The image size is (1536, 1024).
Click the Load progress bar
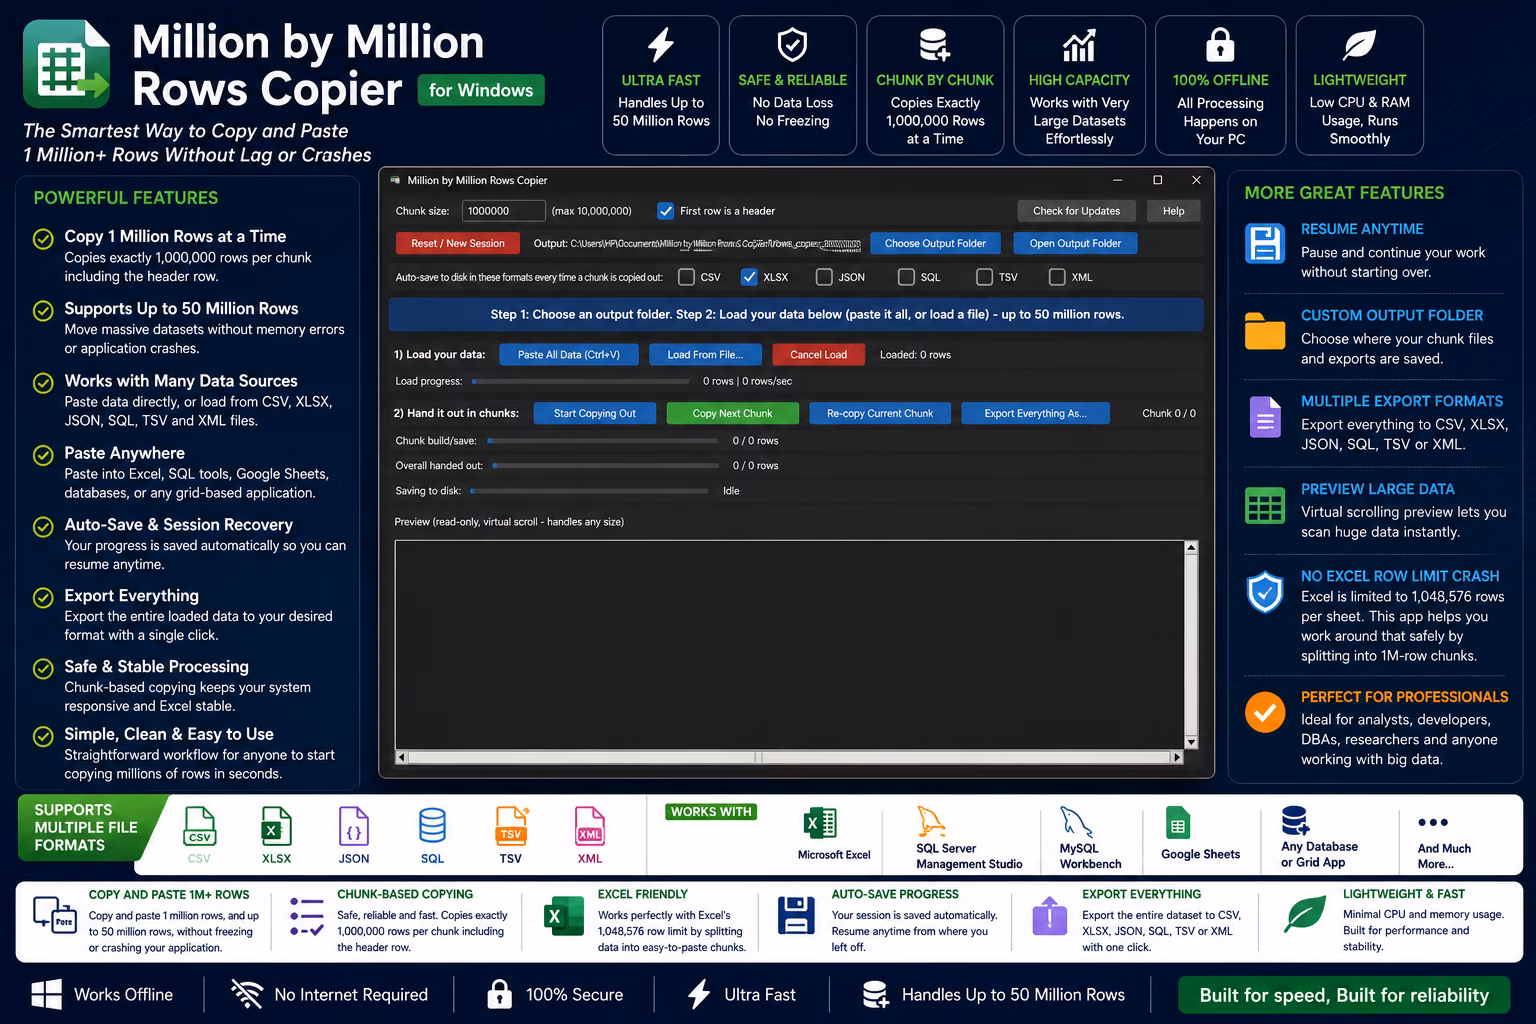pyautogui.click(x=580, y=381)
